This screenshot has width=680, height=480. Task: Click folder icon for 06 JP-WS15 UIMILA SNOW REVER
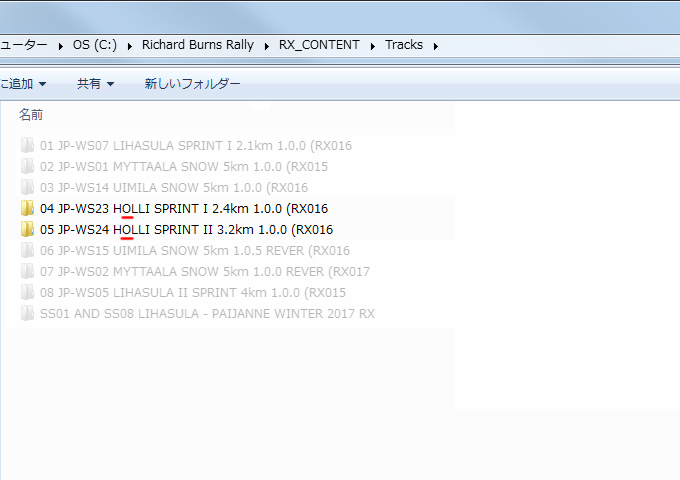pyautogui.click(x=27, y=250)
